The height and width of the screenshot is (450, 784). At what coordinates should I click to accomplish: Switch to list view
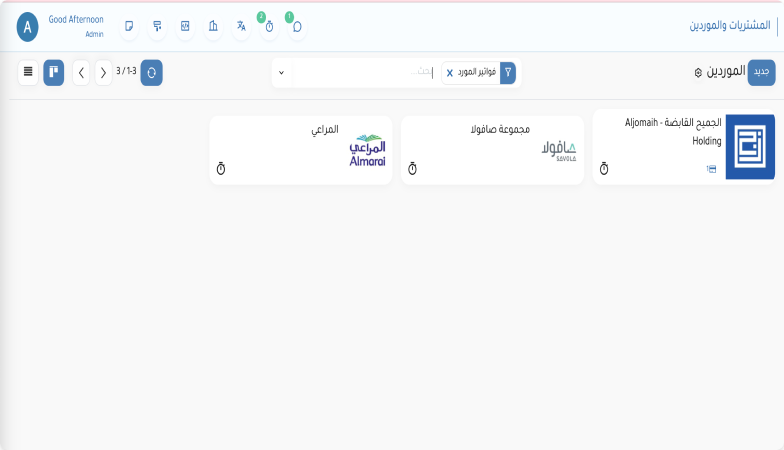pos(28,72)
